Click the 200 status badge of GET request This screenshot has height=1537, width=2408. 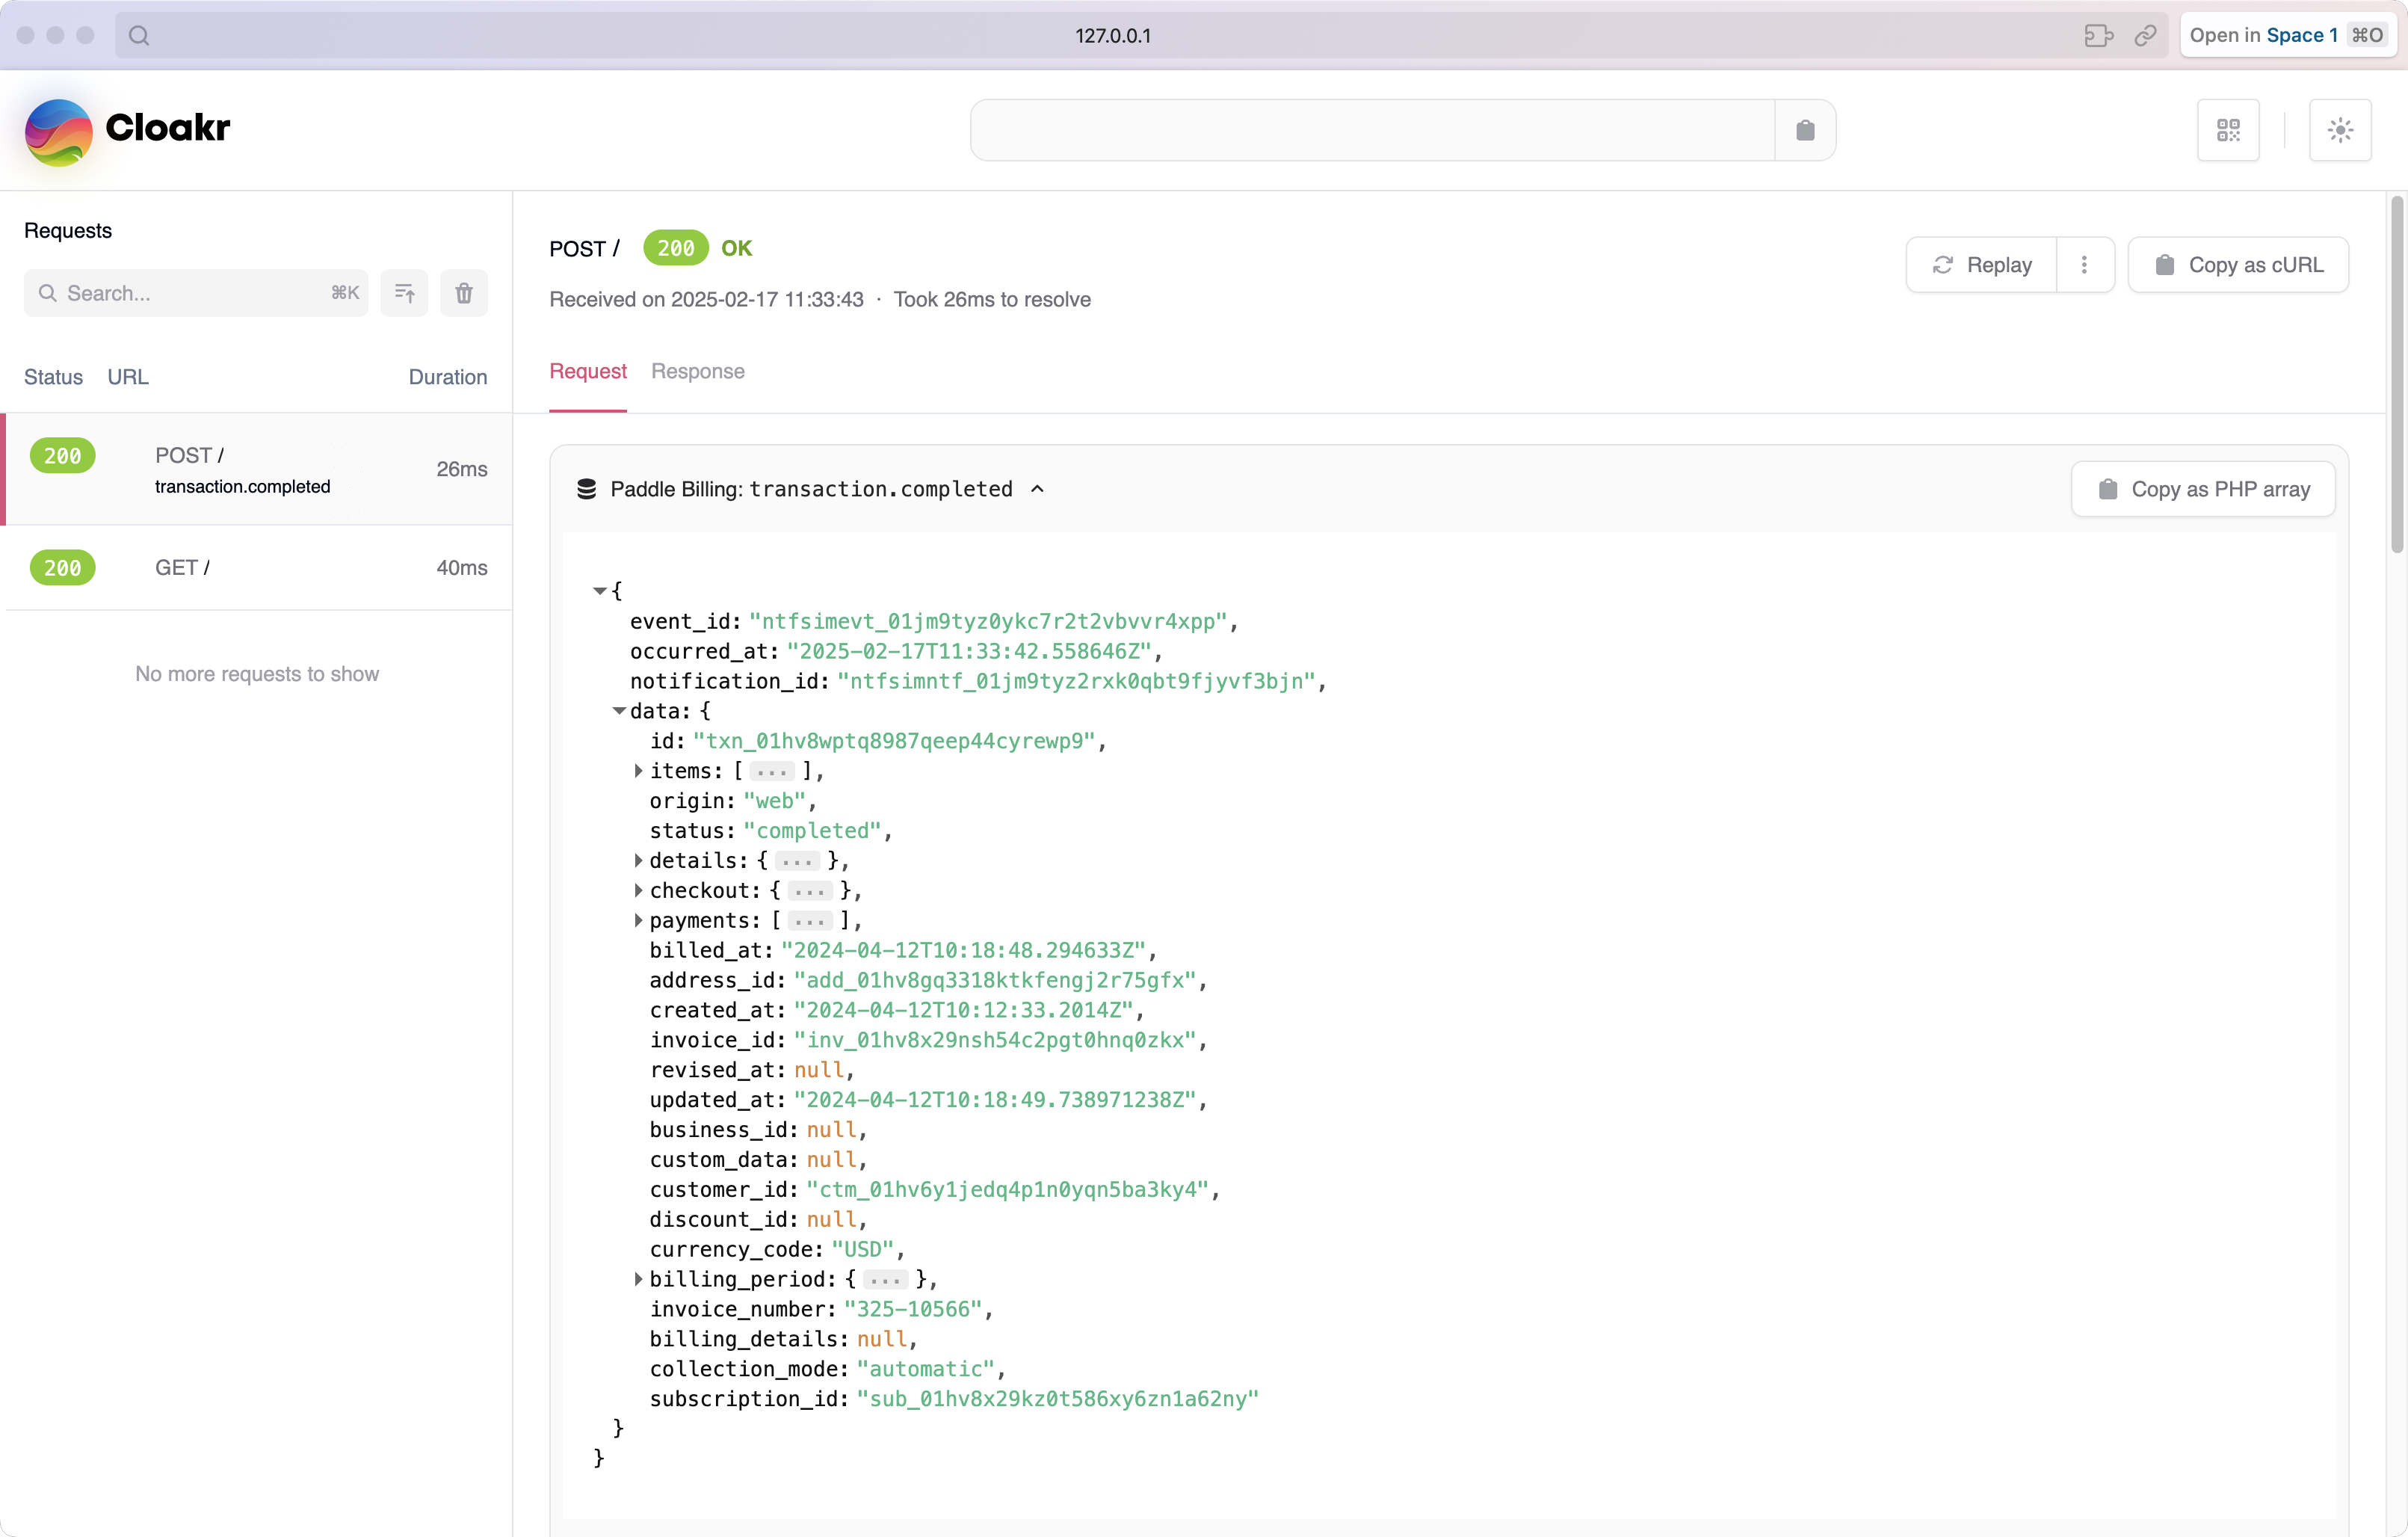pos(63,568)
